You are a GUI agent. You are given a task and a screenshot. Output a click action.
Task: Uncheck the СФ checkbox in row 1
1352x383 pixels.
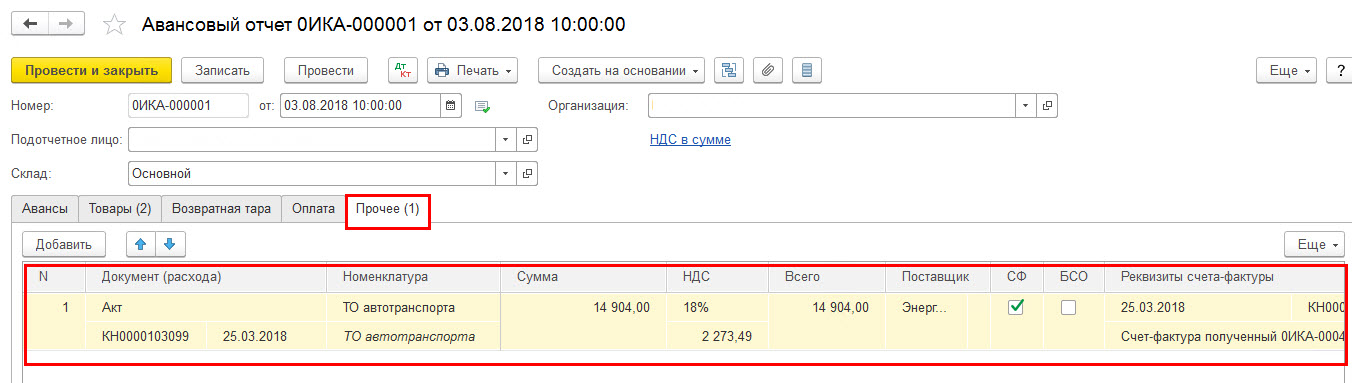pos(1016,308)
